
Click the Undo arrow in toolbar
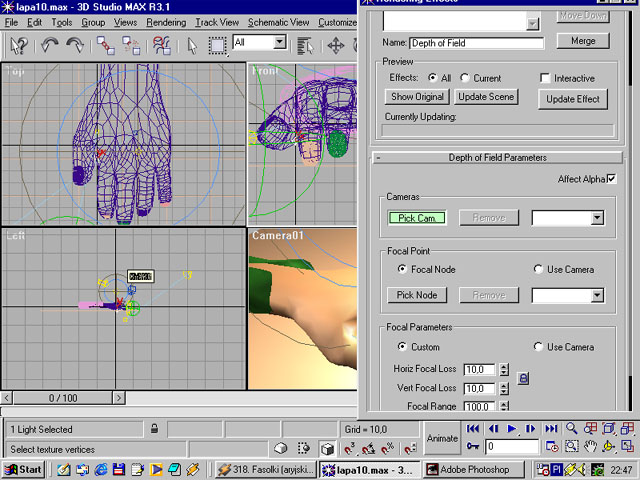pos(49,45)
